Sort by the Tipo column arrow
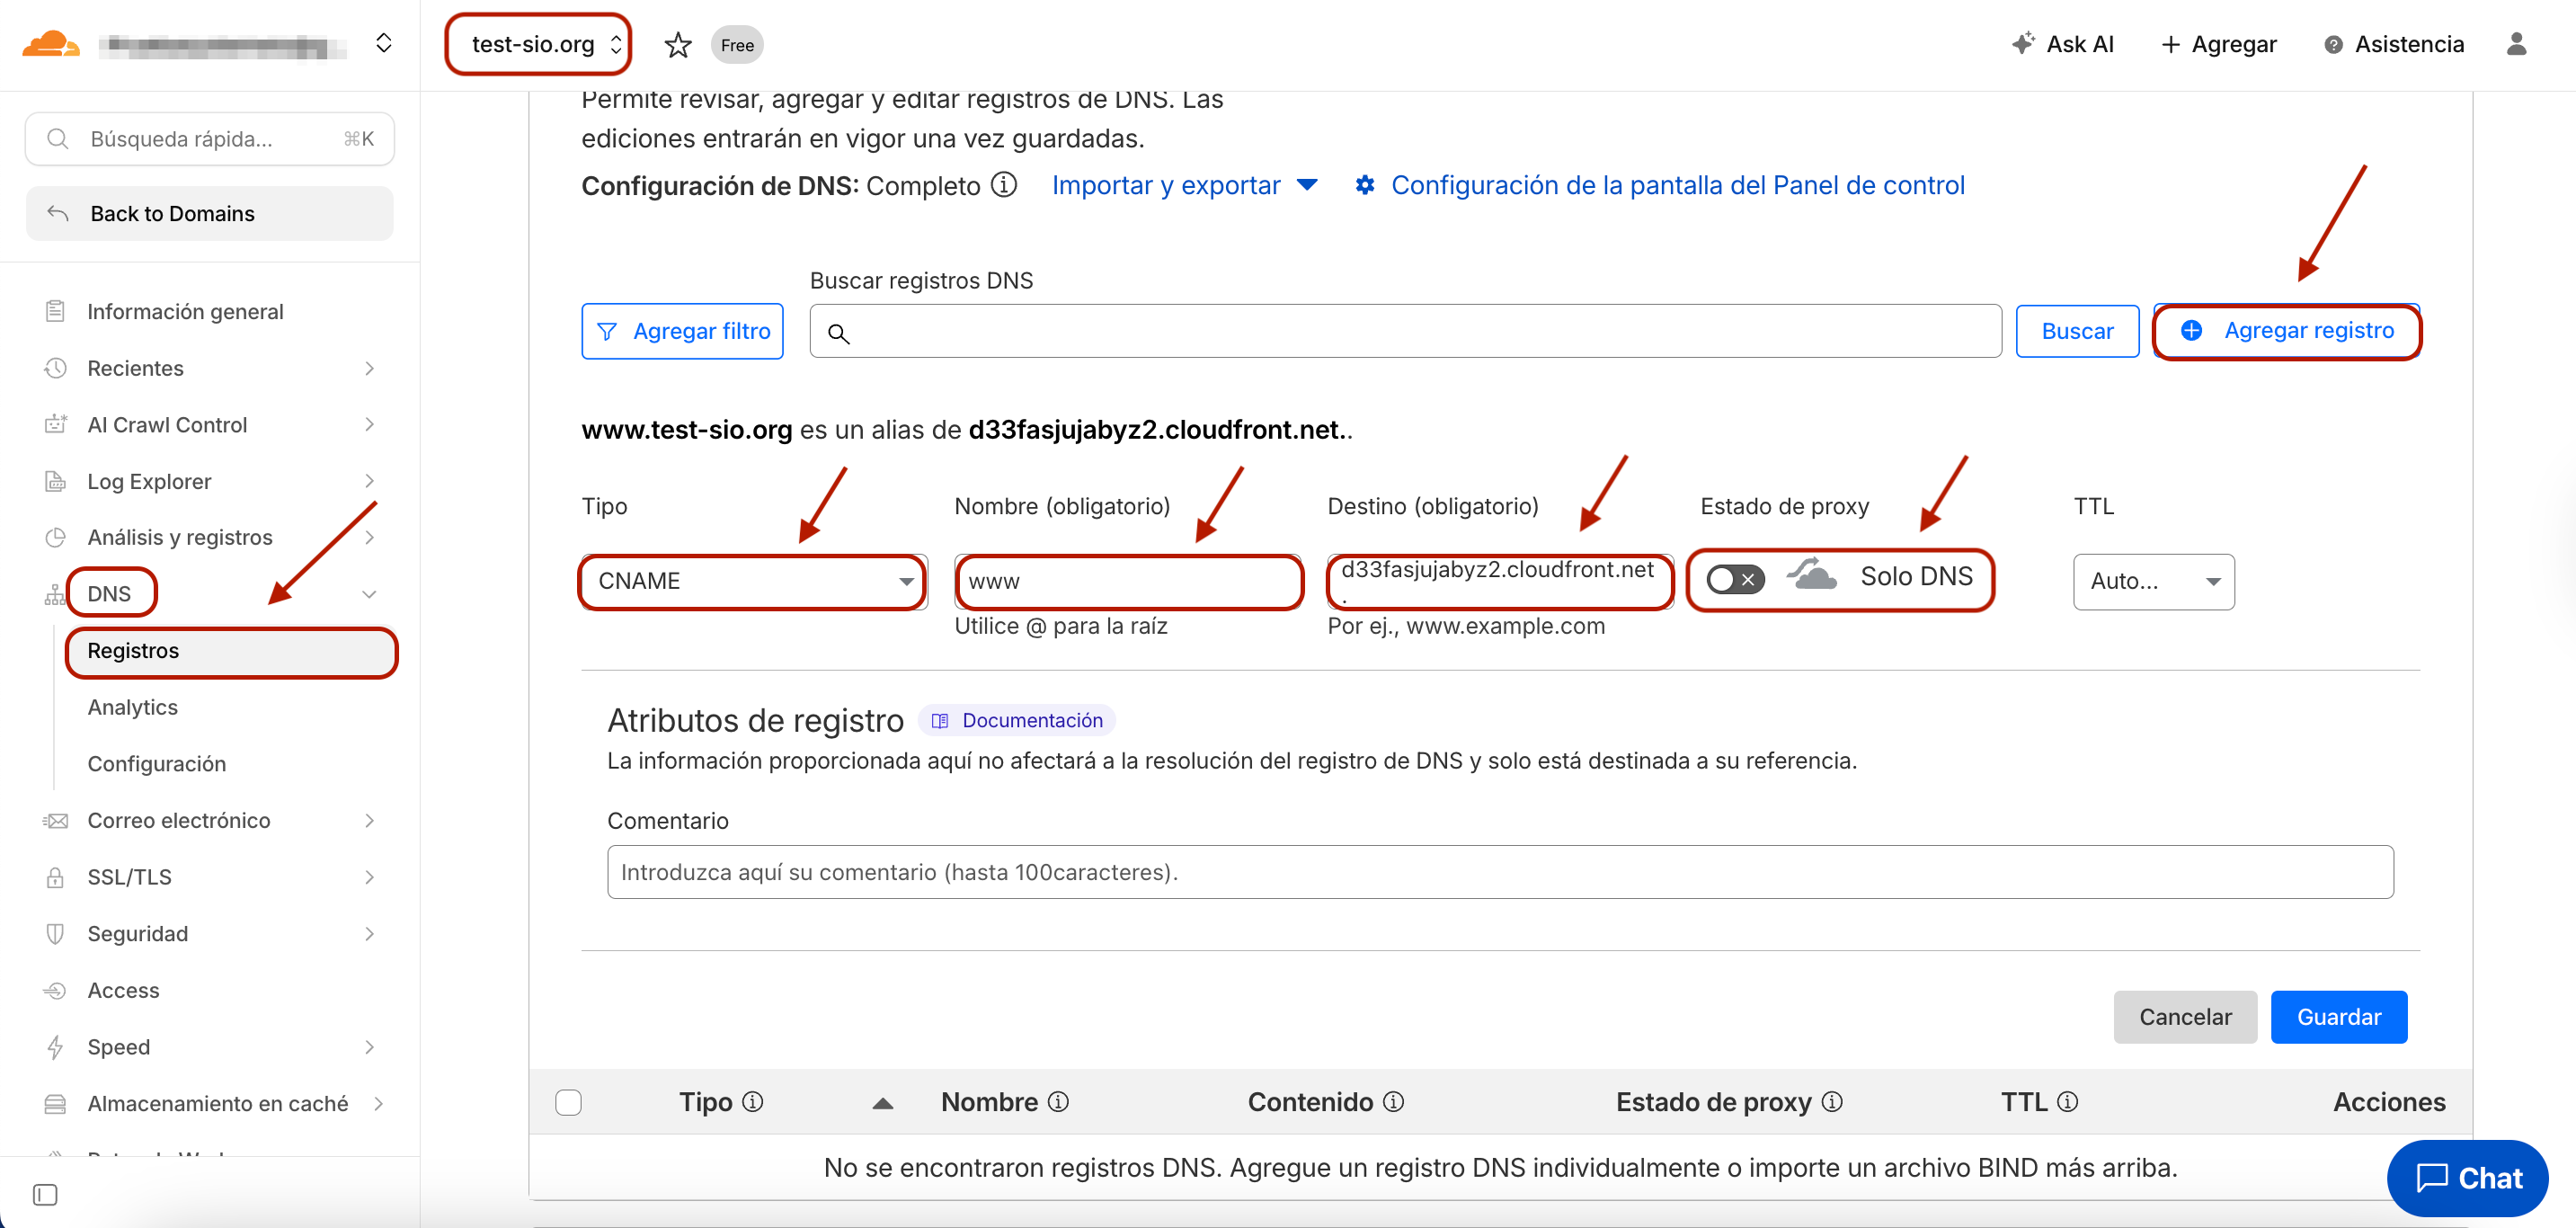This screenshot has width=2576, height=1228. pyautogui.click(x=882, y=1102)
